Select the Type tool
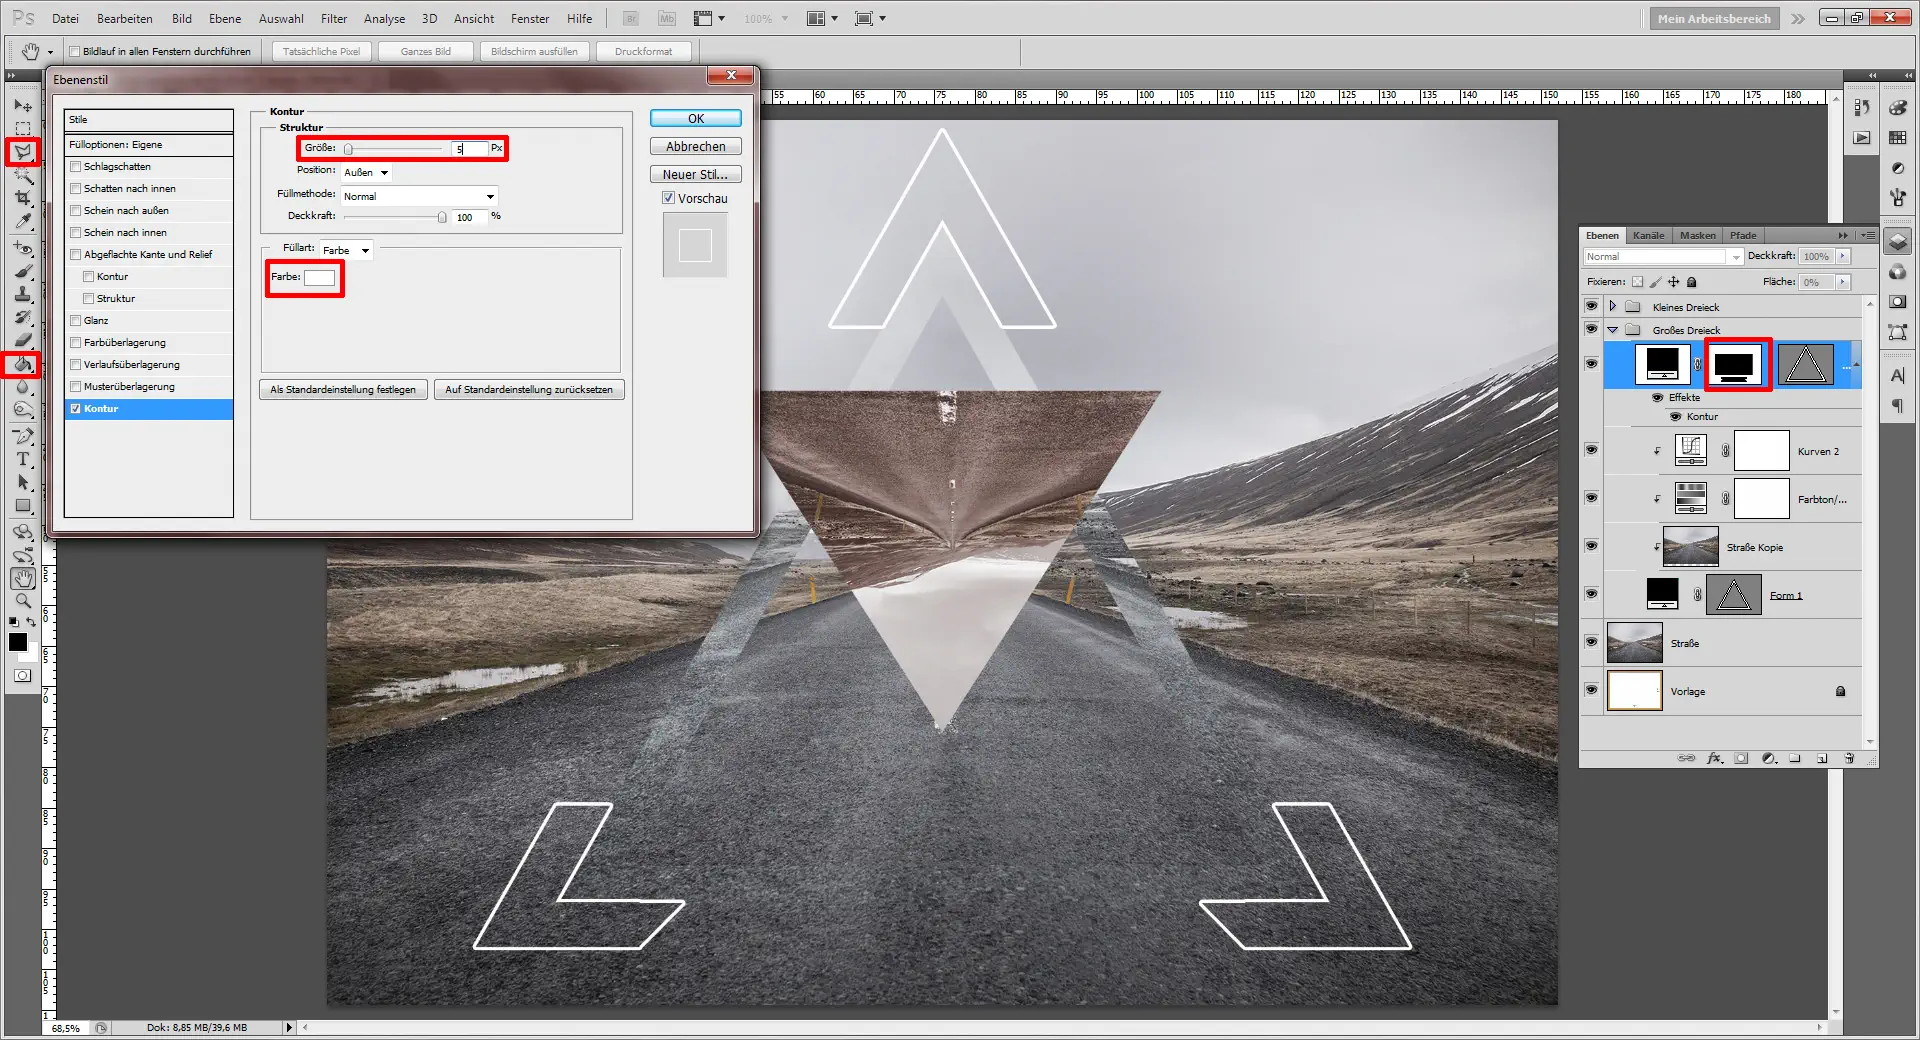 click(22, 460)
